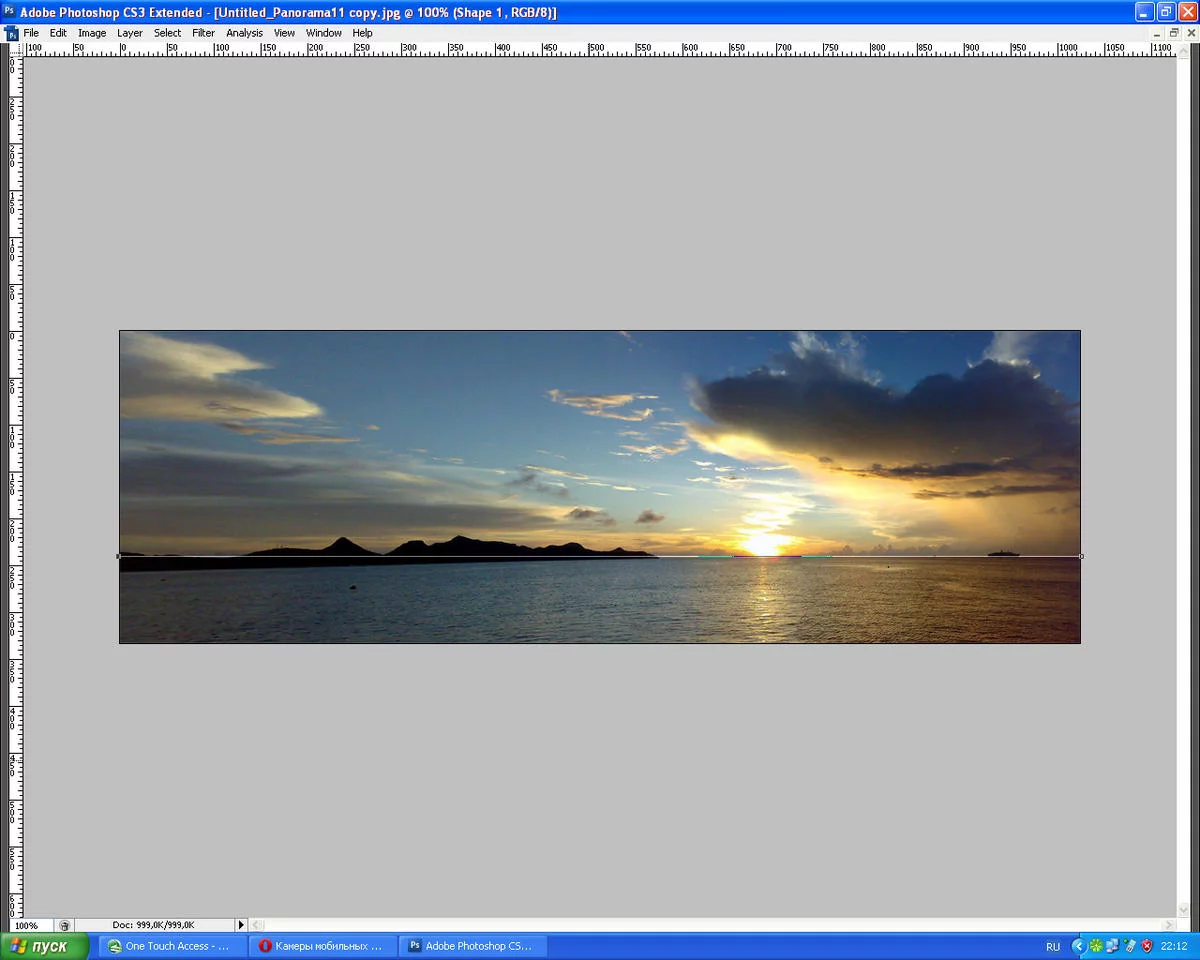Click the Photoshop document icon in menu bar
This screenshot has width=1200, height=960.
point(11,33)
